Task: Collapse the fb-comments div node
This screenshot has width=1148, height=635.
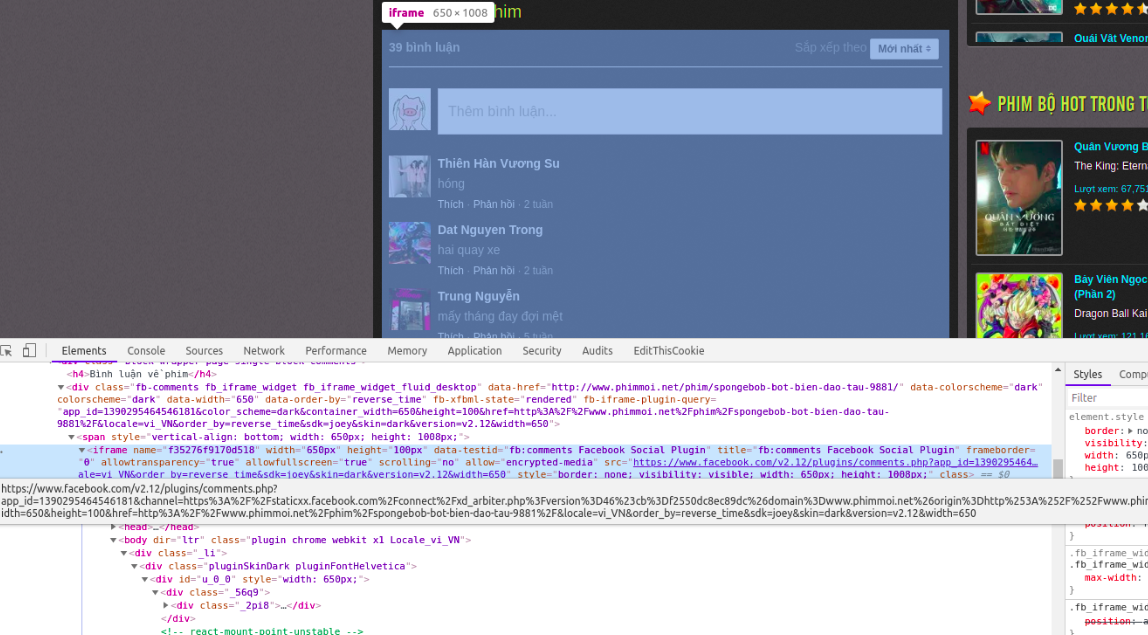Action: coord(61,387)
